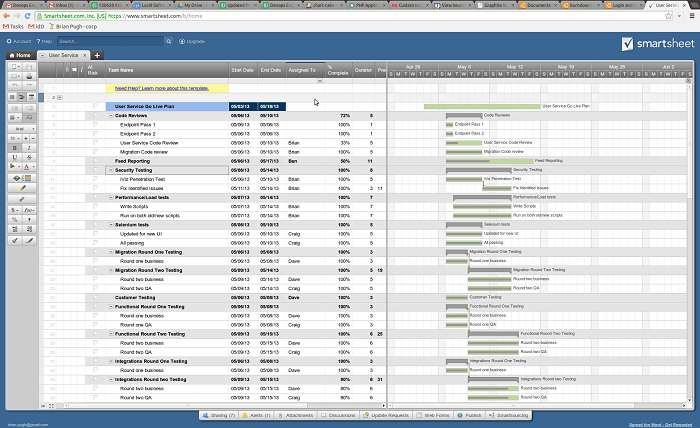700x428 pixels.
Task: Open the email send icon
Action: click(16, 76)
